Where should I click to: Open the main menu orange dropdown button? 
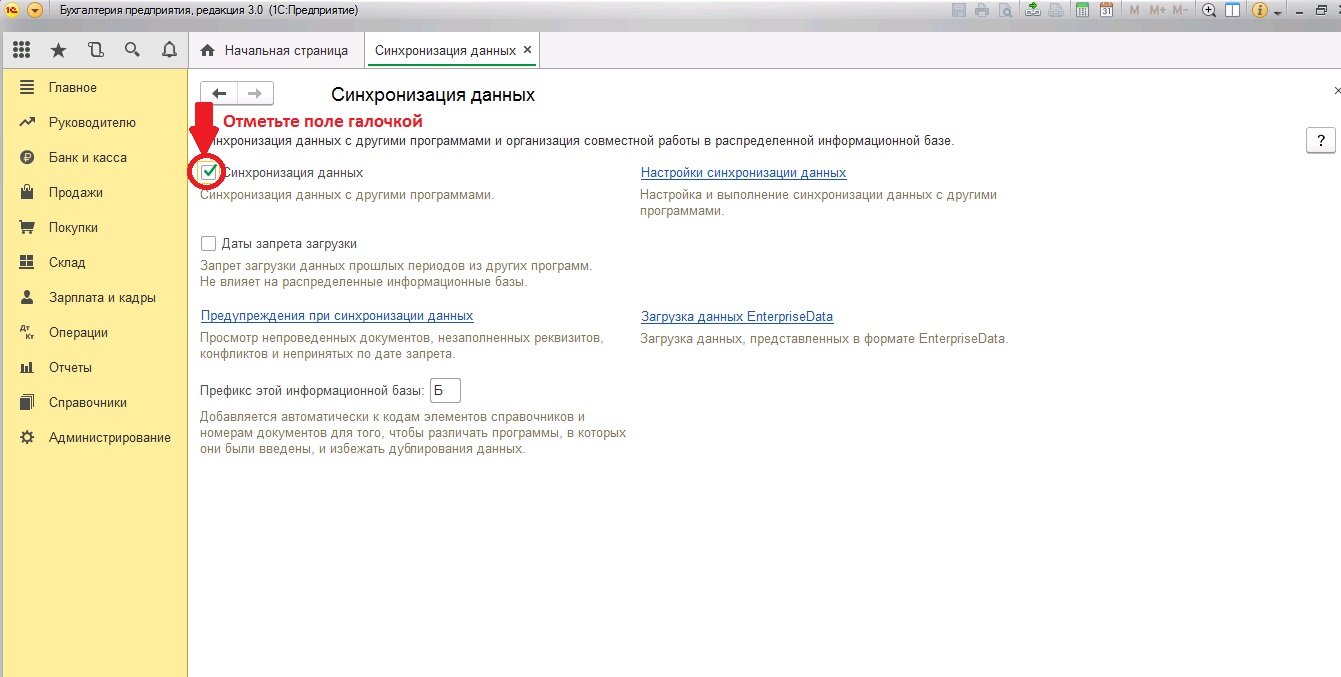pyautogui.click(x=35, y=10)
